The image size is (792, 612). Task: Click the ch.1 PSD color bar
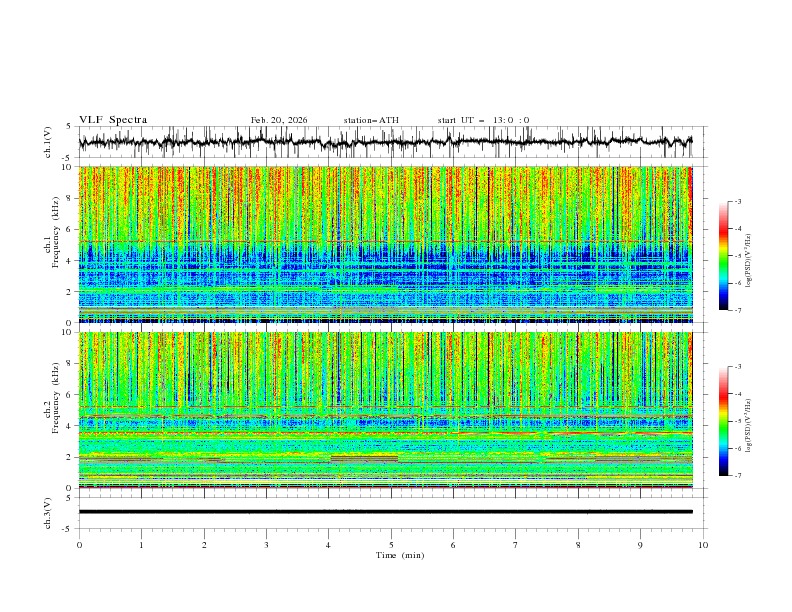(724, 256)
